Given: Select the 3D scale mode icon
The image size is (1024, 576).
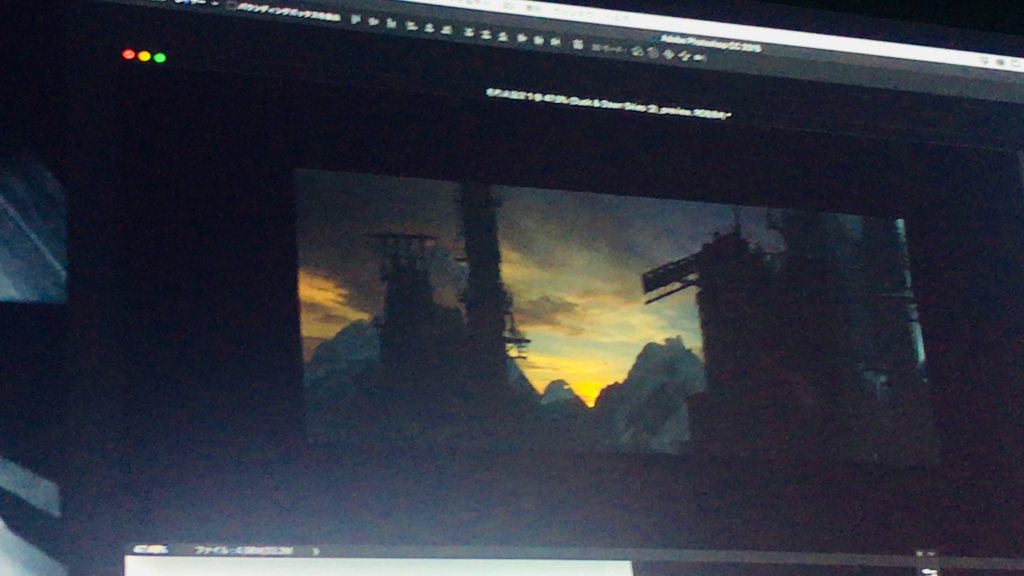Looking at the screenshot, I should [699, 58].
